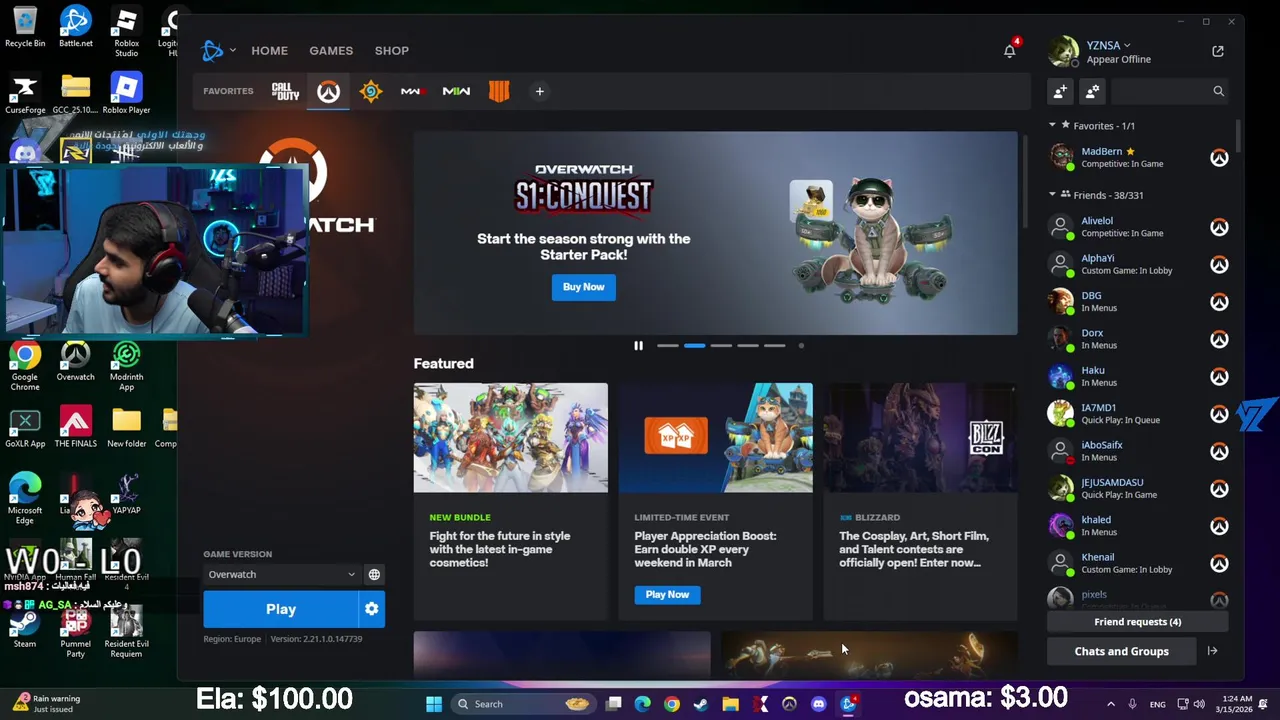Screen dimensions: 1280x720
Task: Select friend IA7MD1
Action: (1138, 413)
